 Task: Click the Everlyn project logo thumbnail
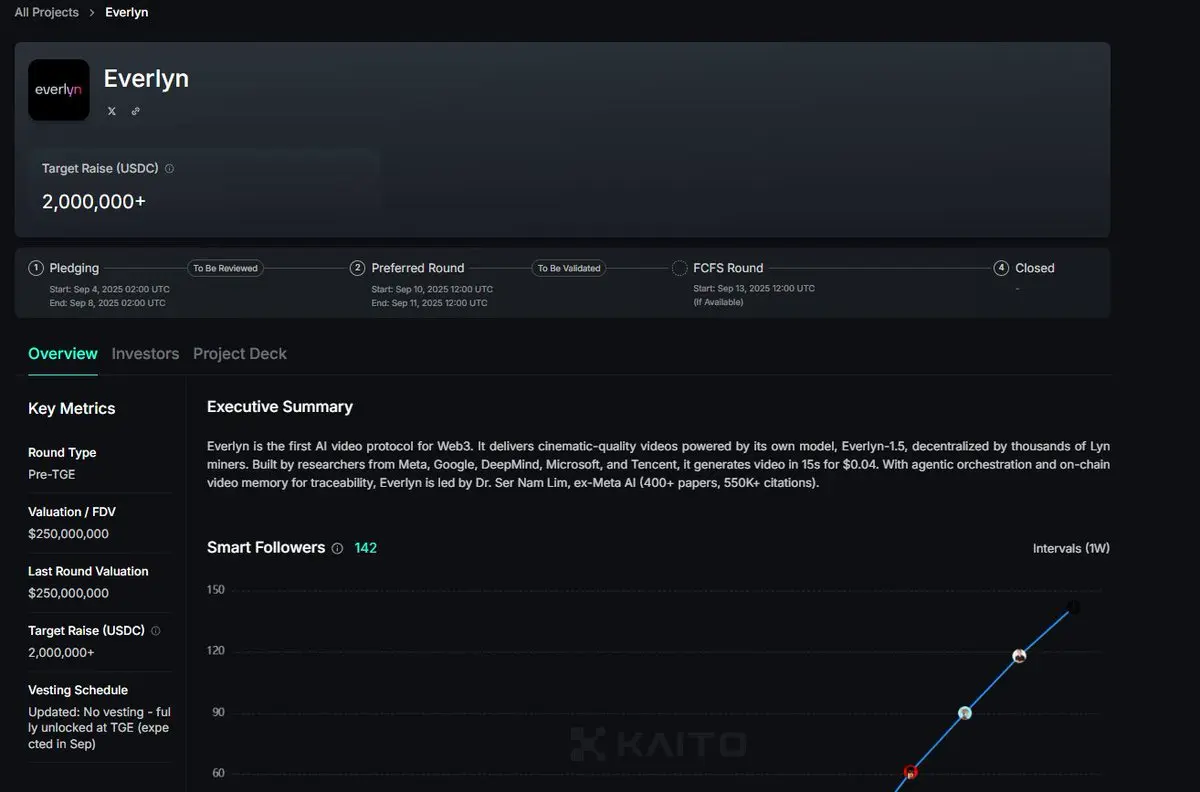coord(58,90)
